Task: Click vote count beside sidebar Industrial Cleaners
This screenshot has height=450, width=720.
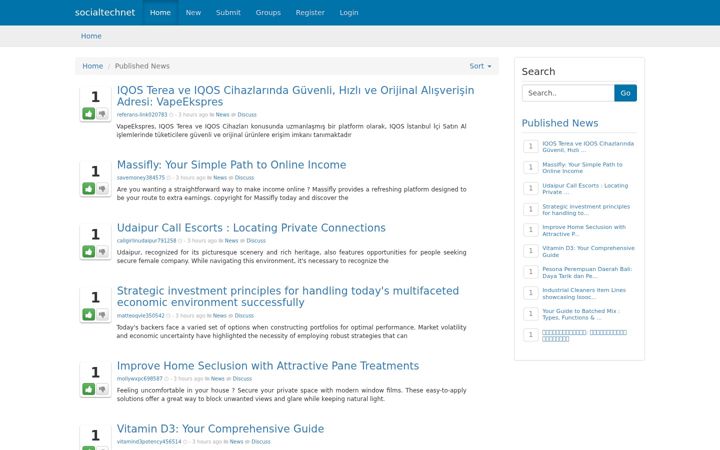Action: [x=531, y=293]
